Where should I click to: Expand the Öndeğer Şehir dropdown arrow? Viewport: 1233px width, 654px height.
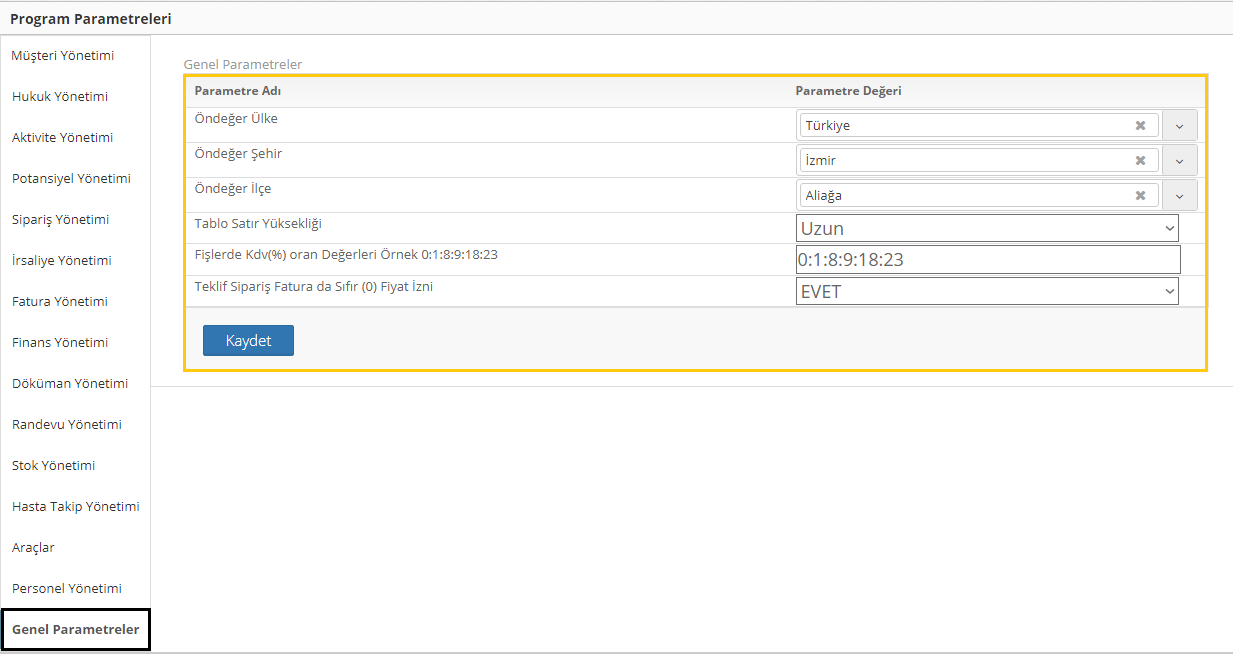coord(1179,161)
